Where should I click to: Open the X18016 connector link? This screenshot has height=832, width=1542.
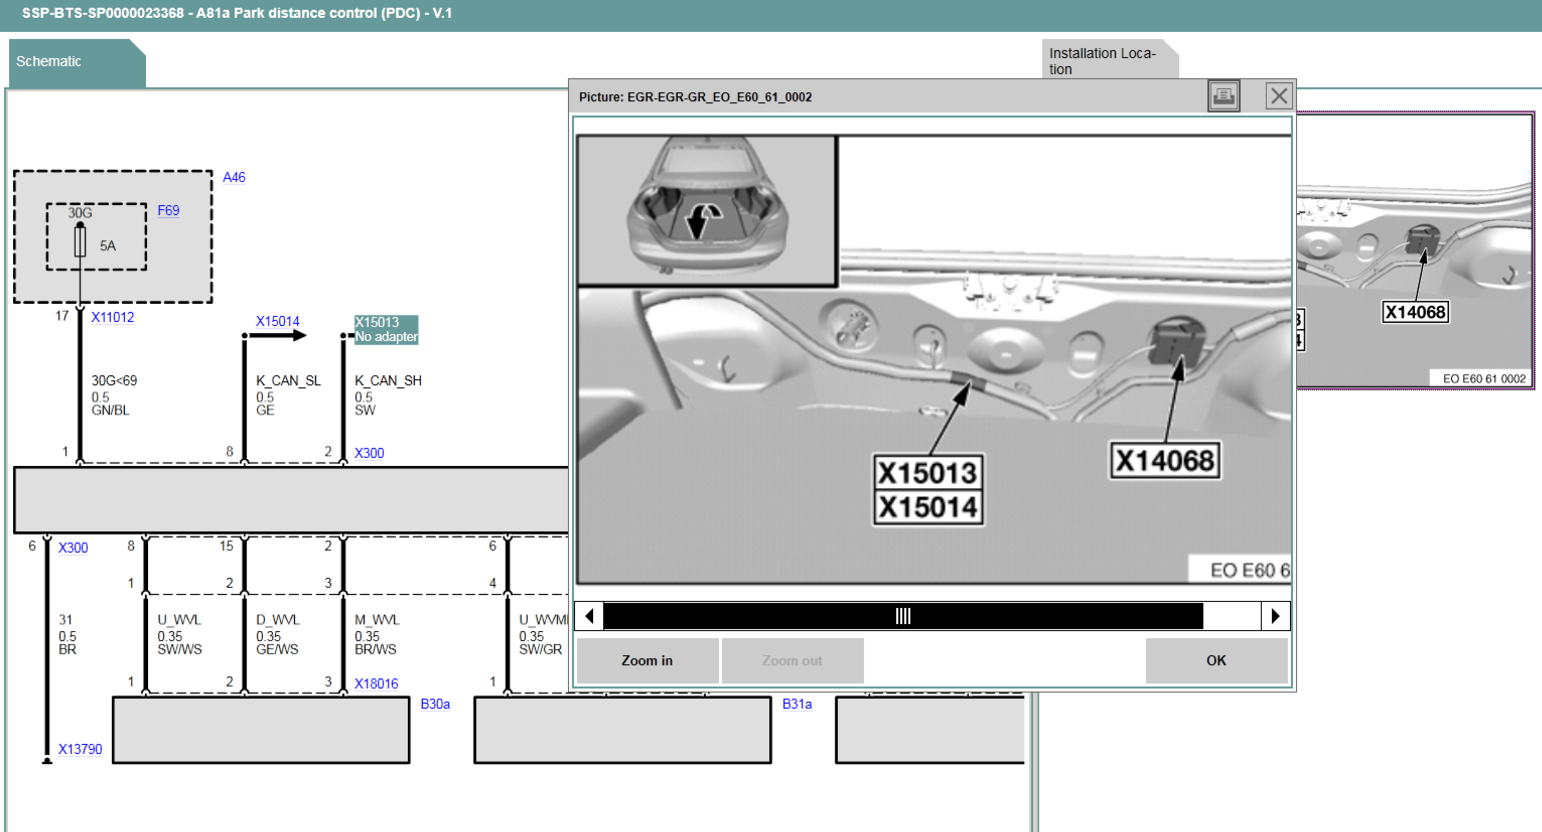pyautogui.click(x=376, y=684)
